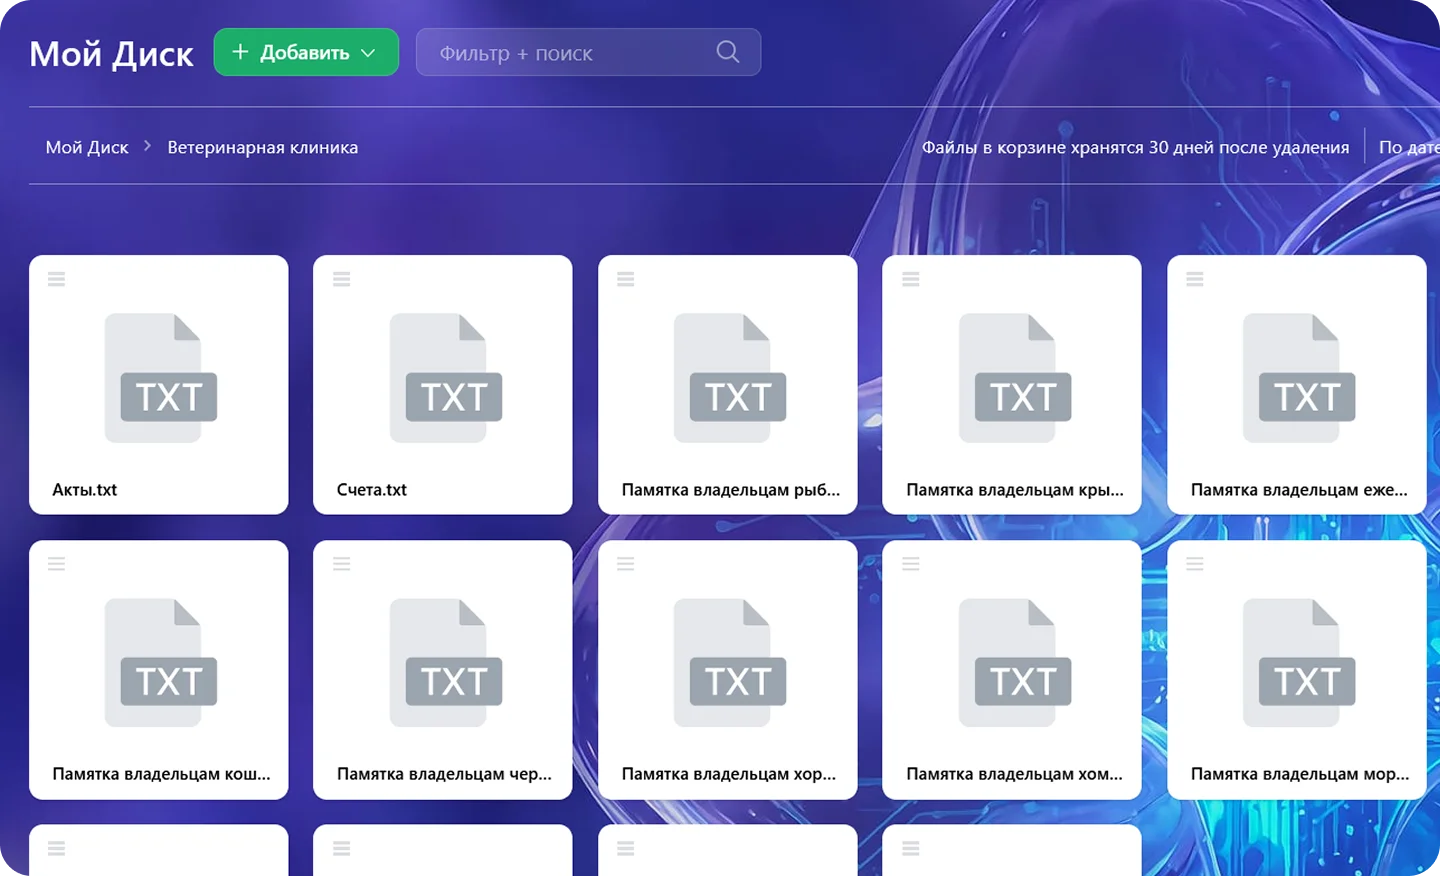Open the hamburger menu on Счета.txt card

tap(341, 279)
